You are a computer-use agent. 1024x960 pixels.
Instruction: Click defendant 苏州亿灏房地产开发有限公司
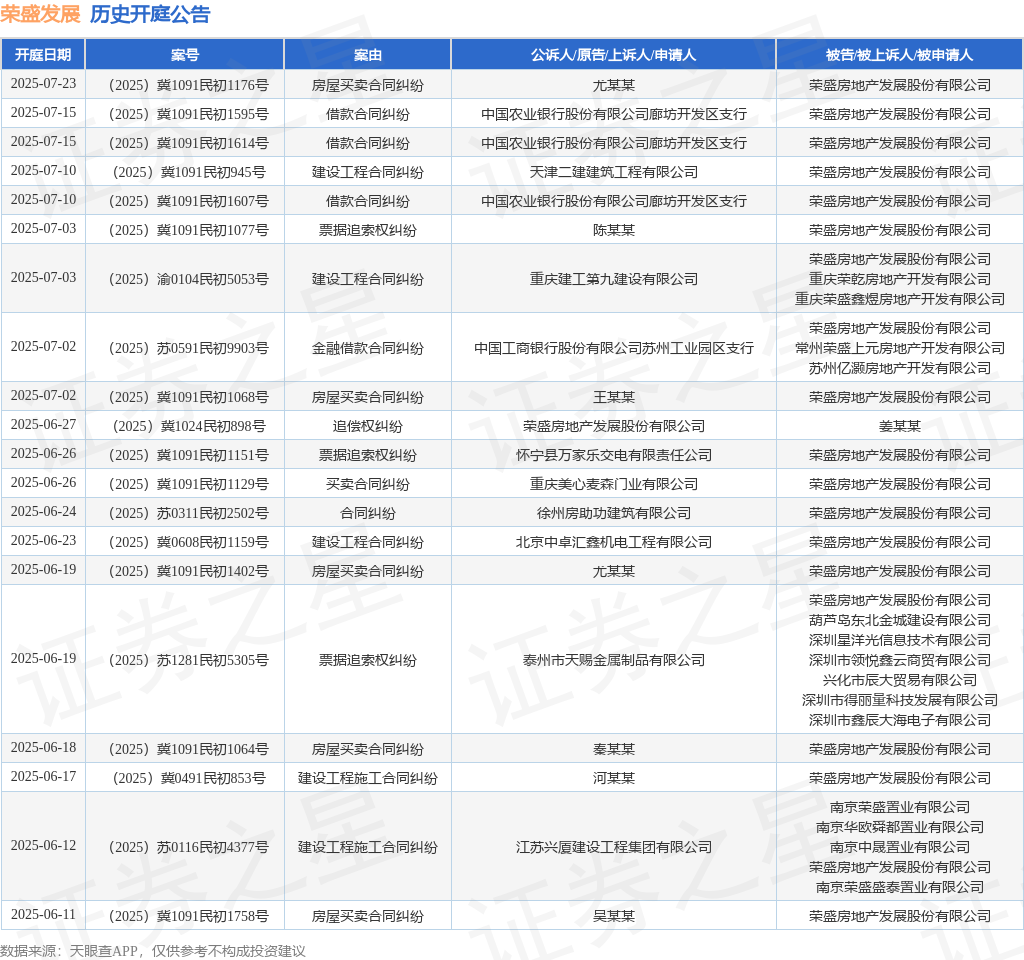coord(899,368)
